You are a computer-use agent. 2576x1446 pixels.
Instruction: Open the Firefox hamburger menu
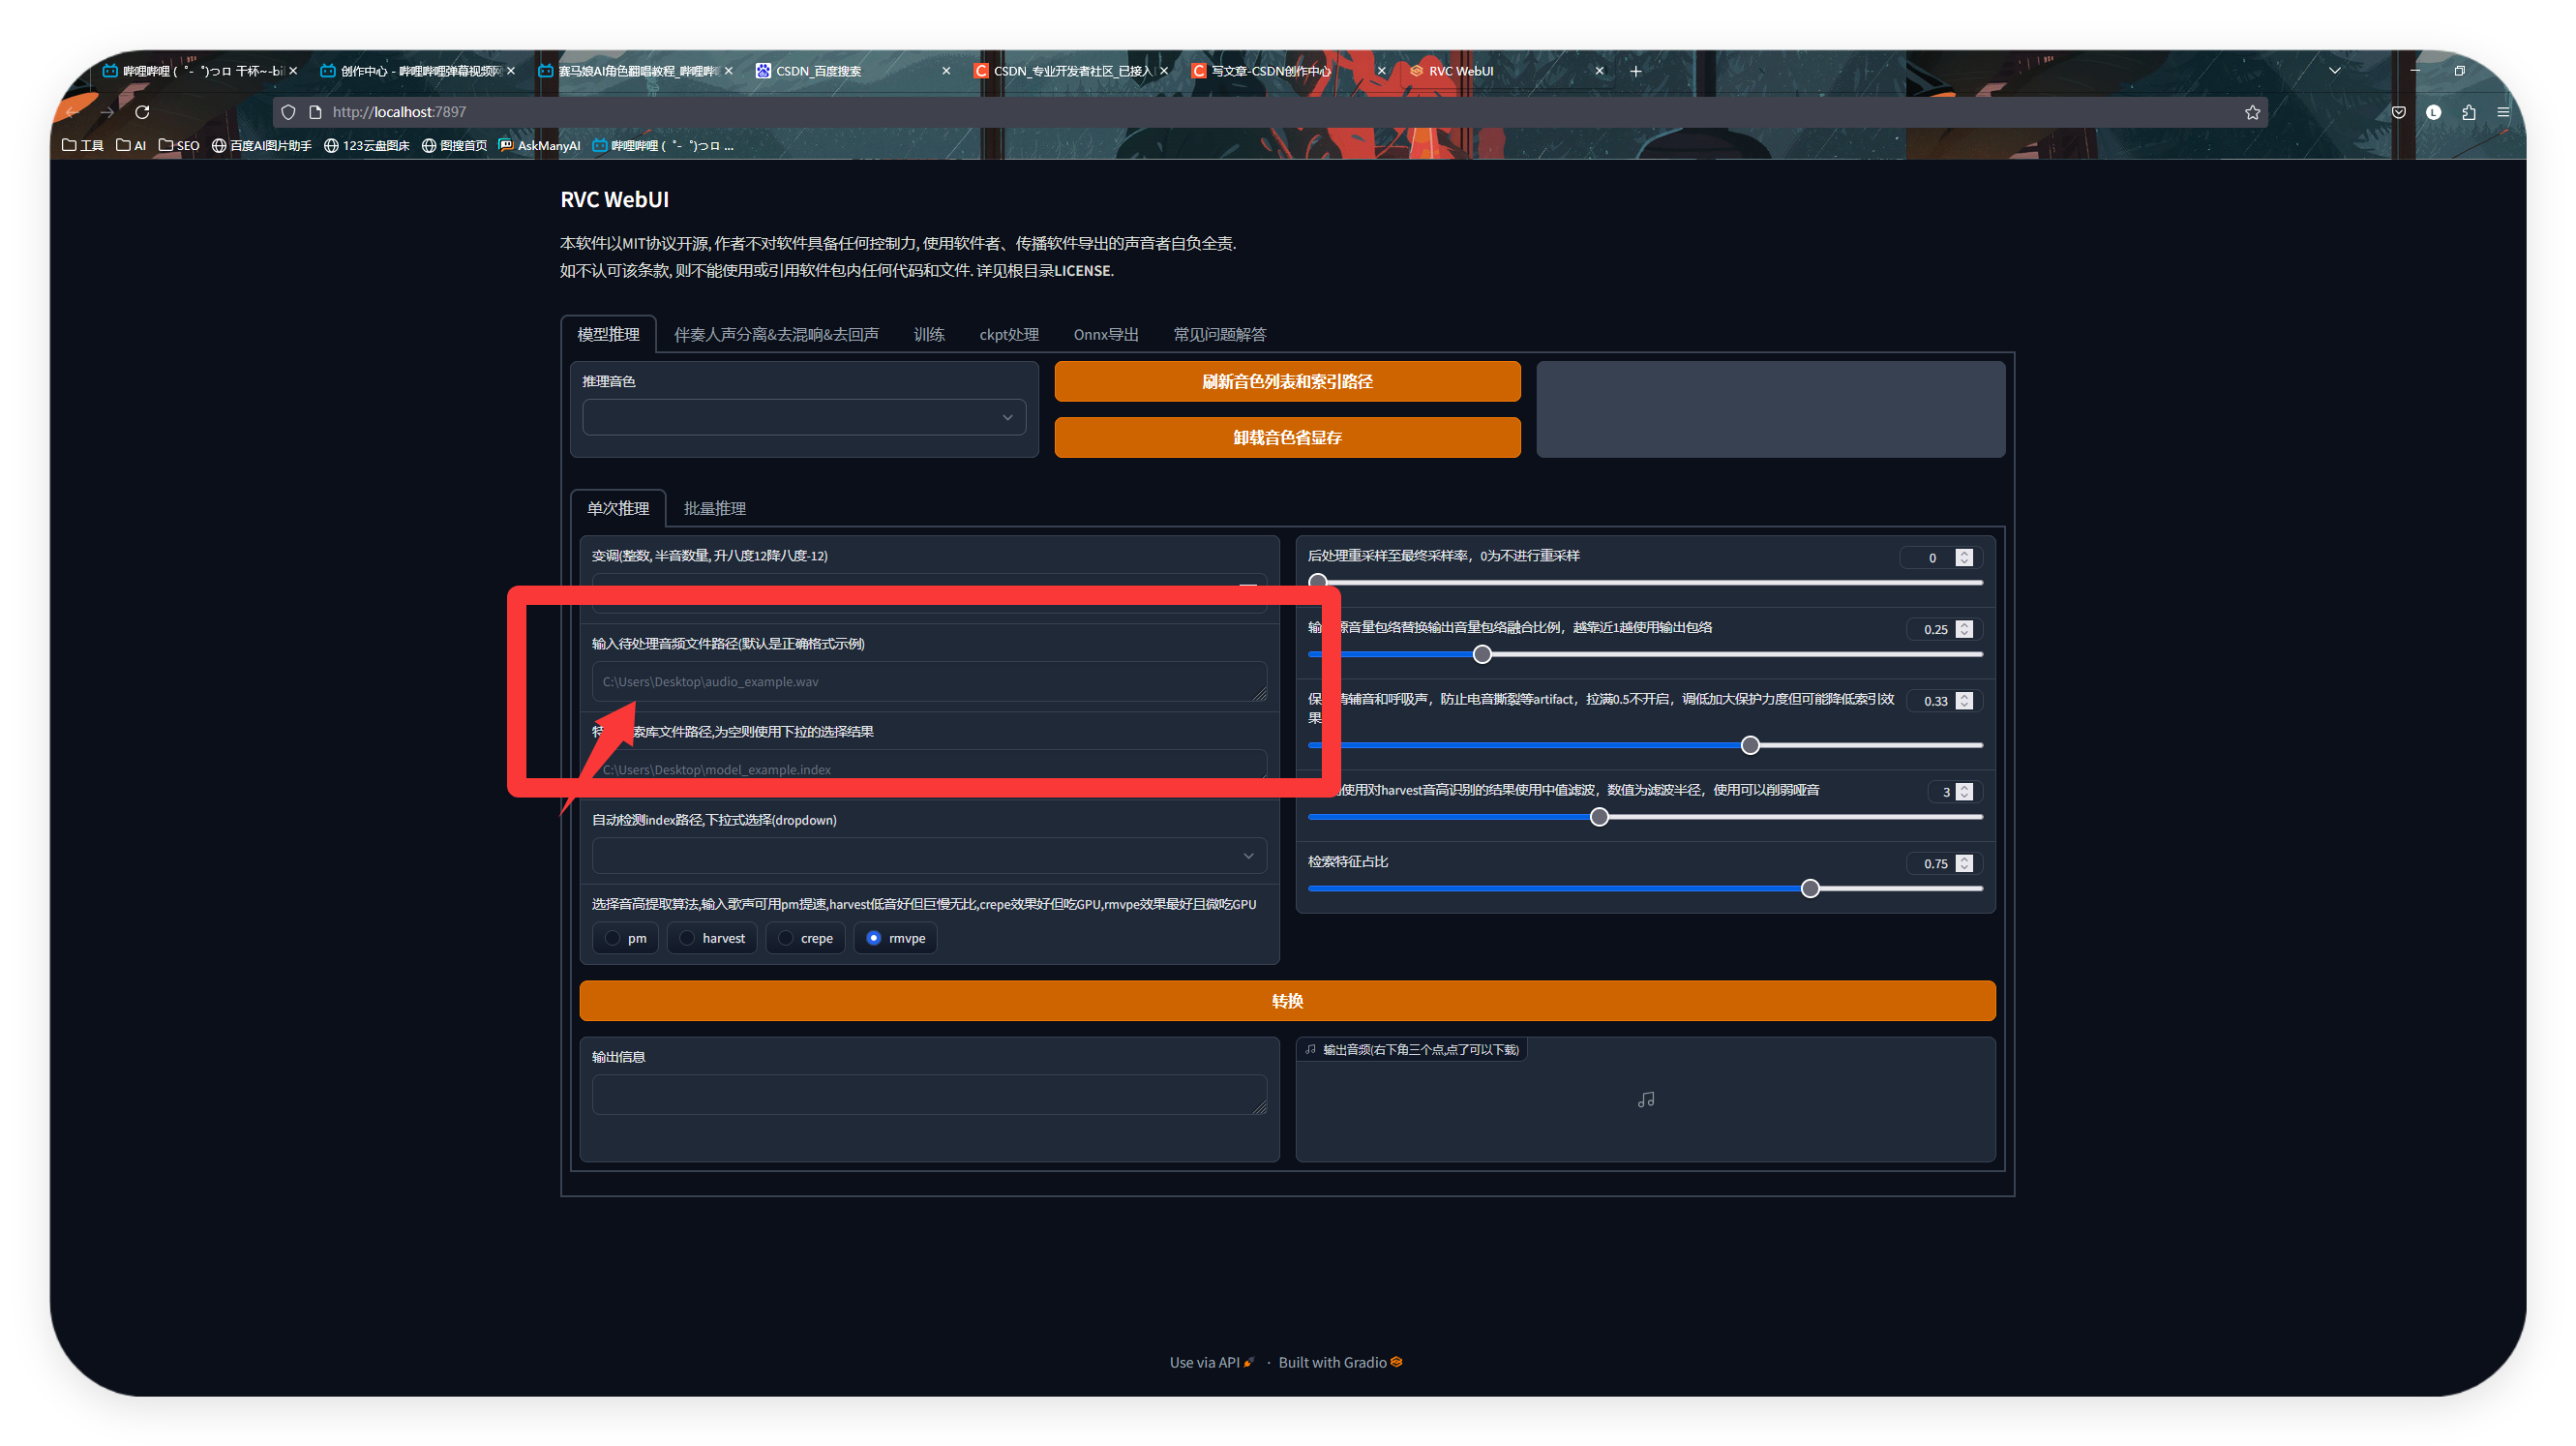coord(2503,112)
